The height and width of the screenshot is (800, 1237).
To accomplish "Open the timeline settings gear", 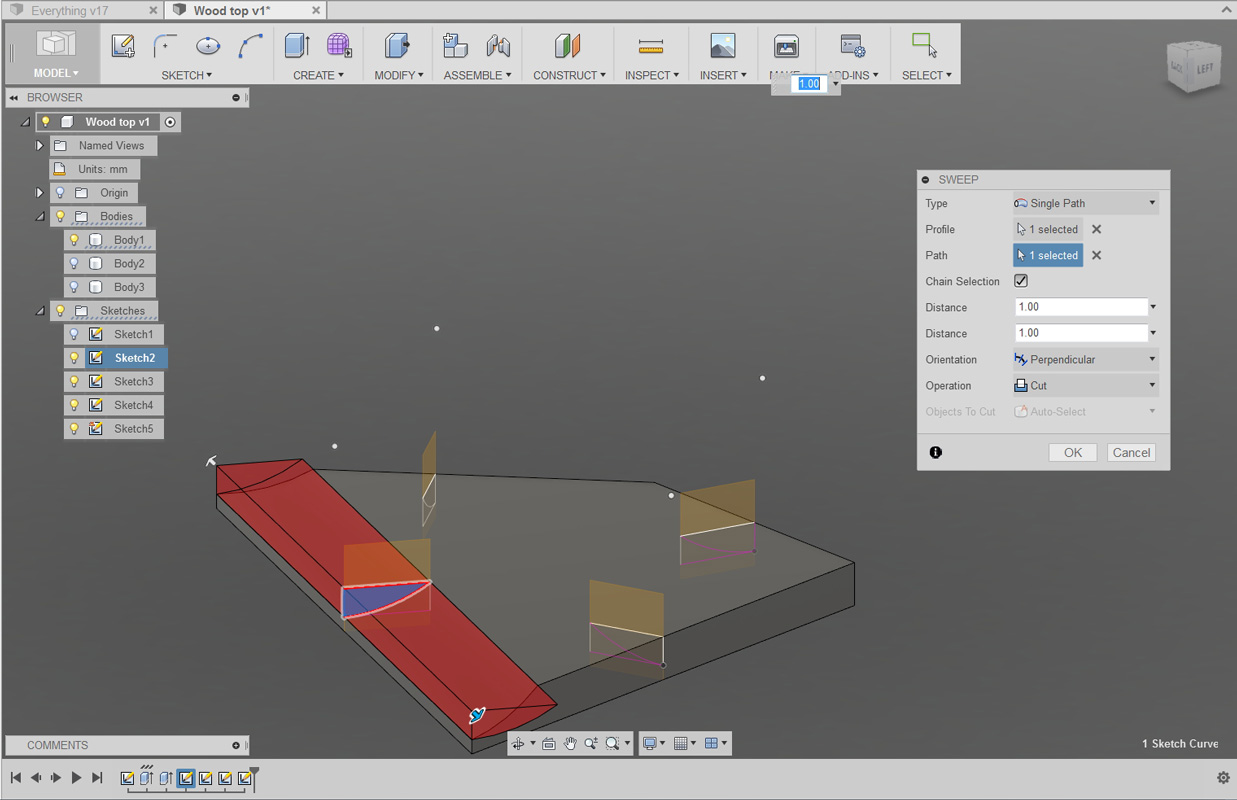I will 1223,778.
